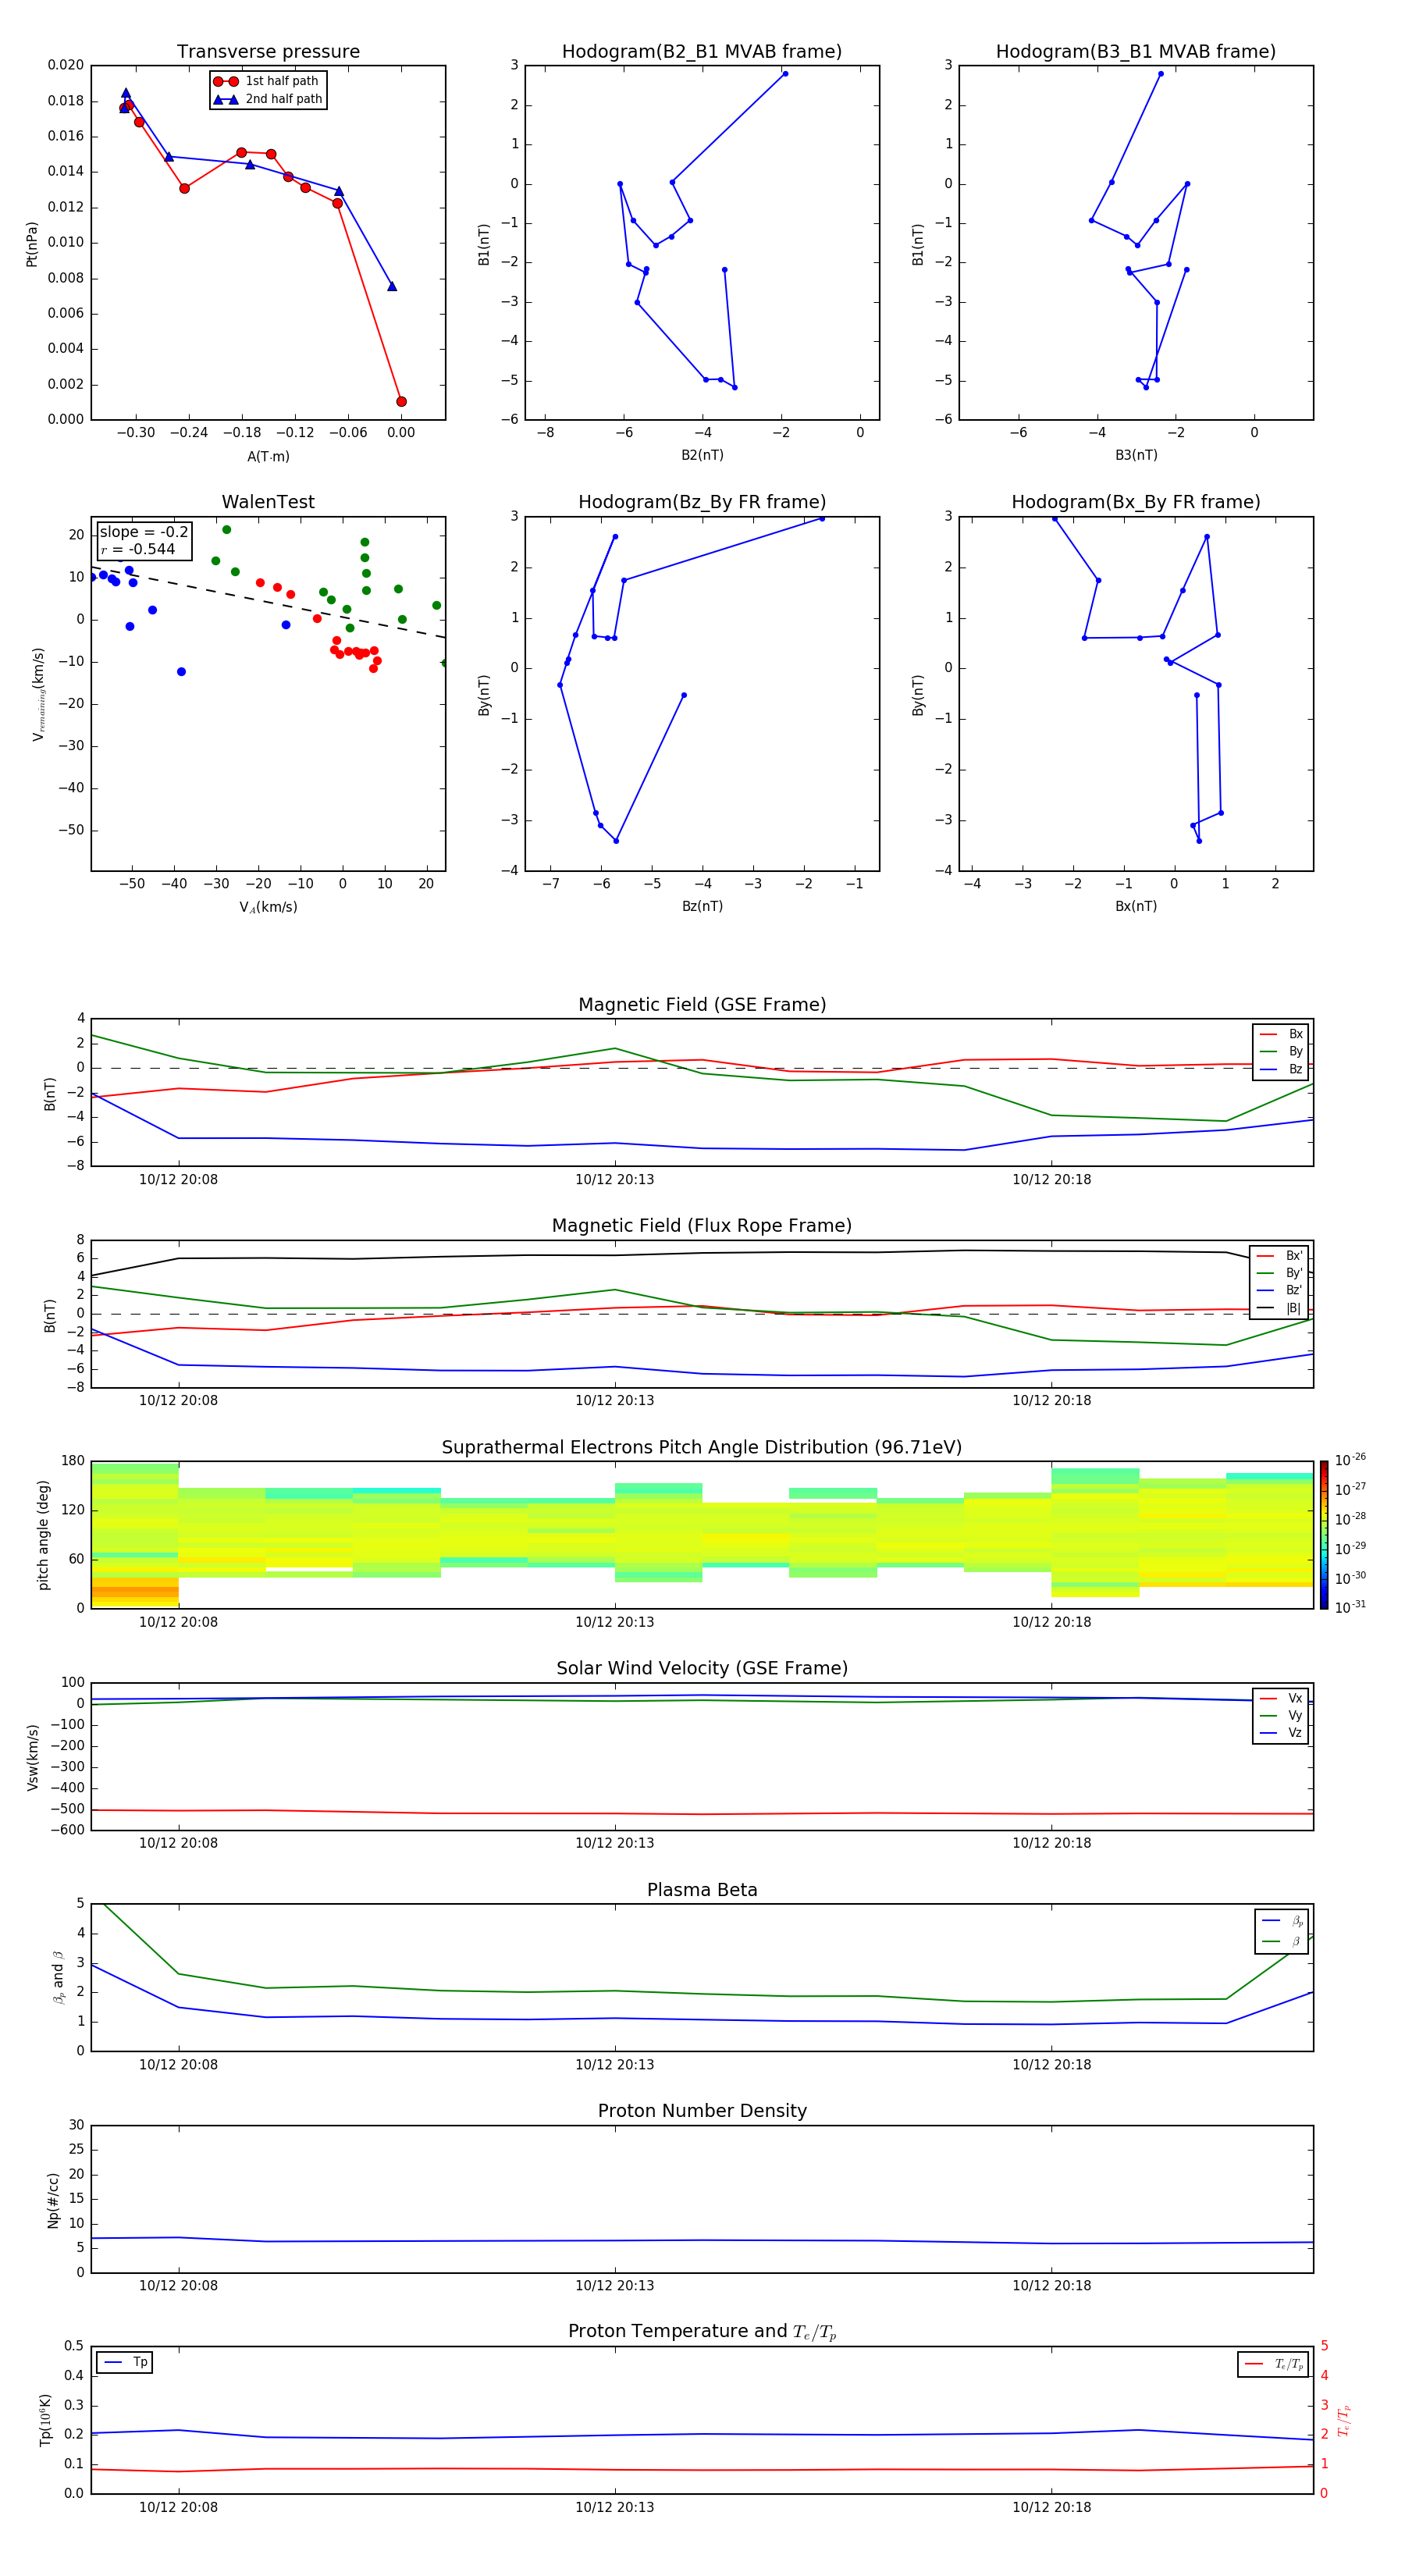This screenshot has width=1405, height=2576.
Task: Click the Suprathermal Electrons Pitch Angle Distribution title
Action: point(702,1447)
